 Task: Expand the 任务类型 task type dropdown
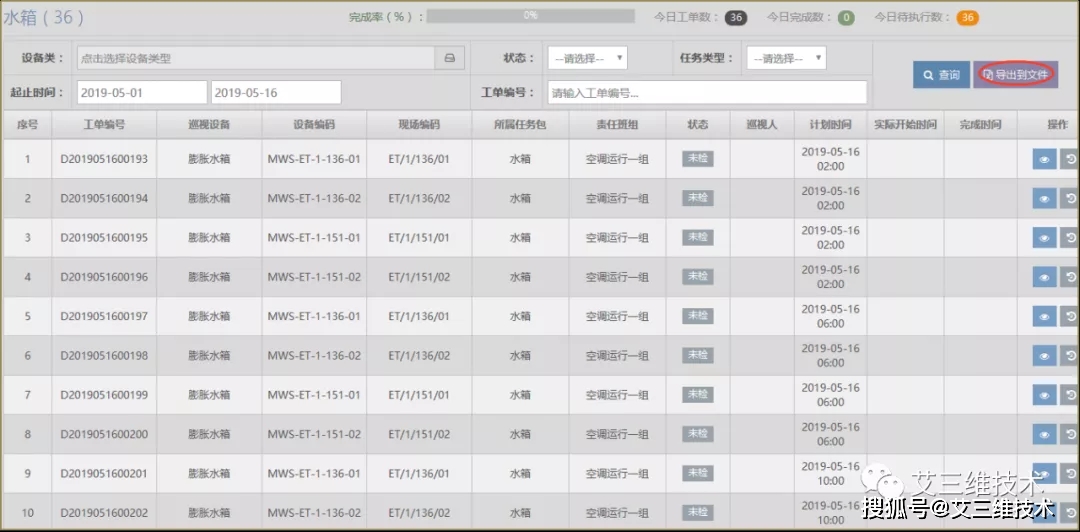click(786, 58)
